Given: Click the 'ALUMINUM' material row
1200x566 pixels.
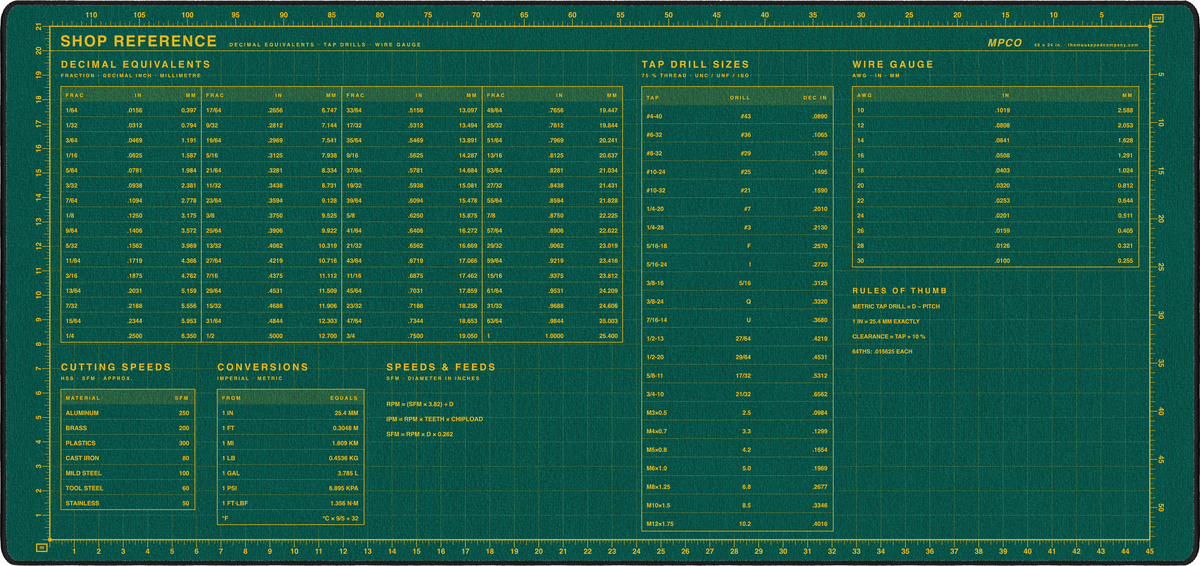Looking at the screenshot, I should click(x=128, y=412).
